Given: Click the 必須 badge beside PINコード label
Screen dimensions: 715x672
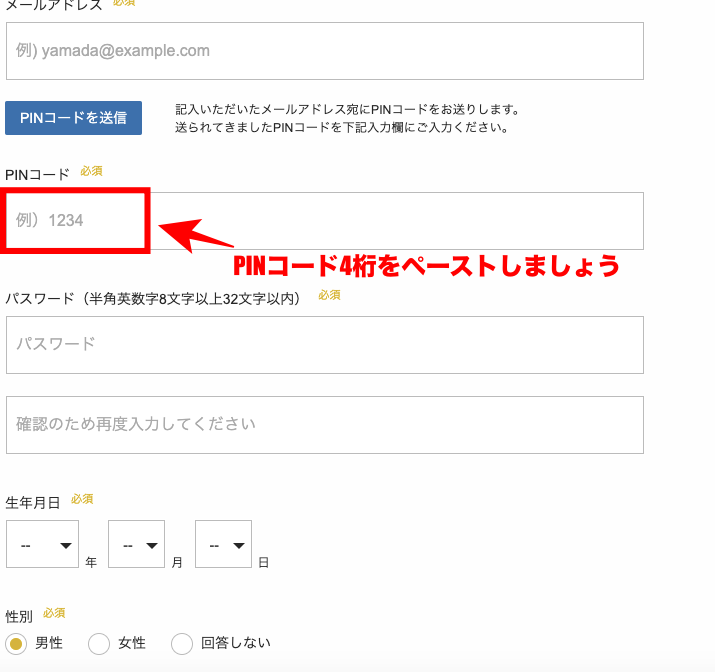Looking at the screenshot, I should click(x=91, y=171).
